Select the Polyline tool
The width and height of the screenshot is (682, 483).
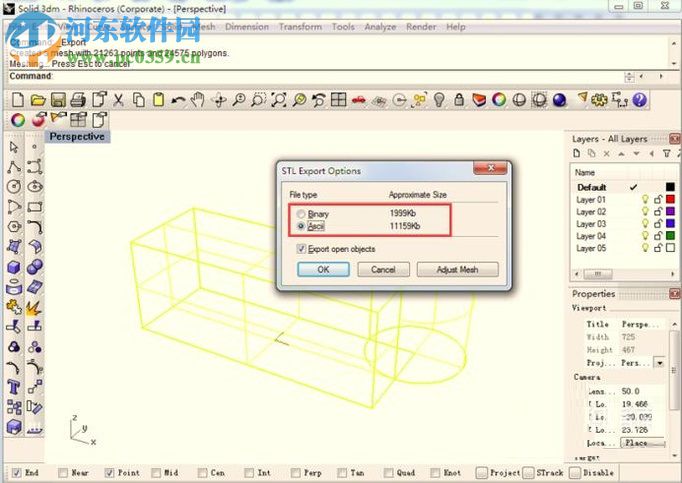coord(14,167)
